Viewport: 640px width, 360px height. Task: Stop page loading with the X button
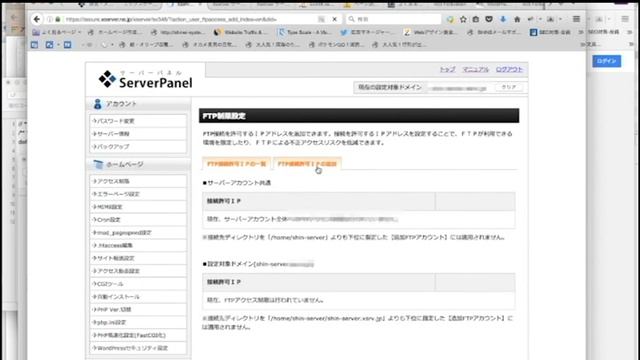point(334,19)
